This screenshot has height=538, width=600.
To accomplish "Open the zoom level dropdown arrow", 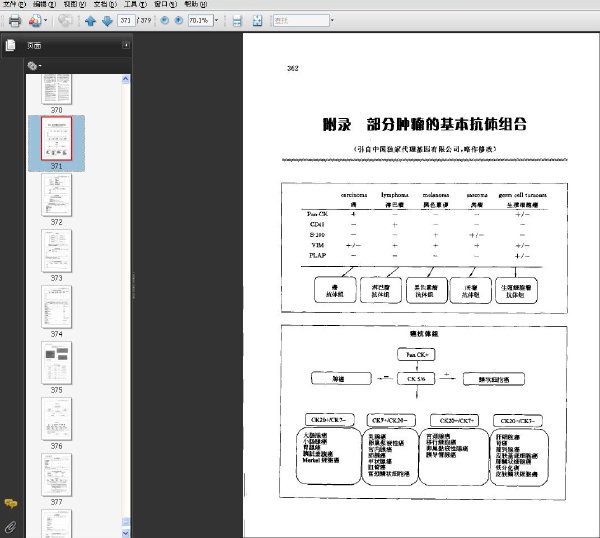I will pos(216,20).
